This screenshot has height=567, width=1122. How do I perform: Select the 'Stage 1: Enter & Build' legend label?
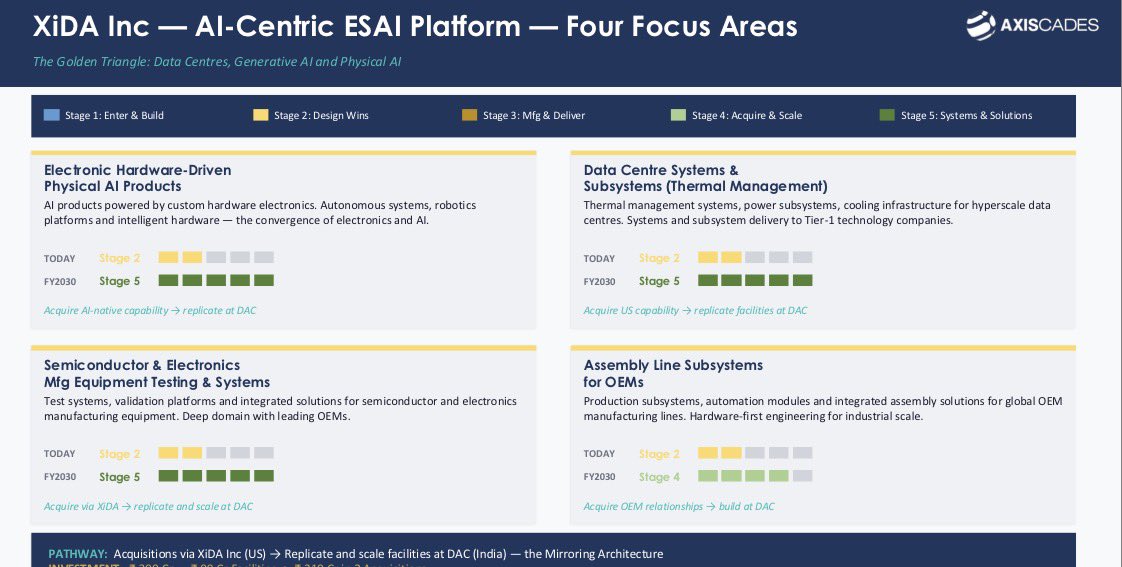[114, 115]
